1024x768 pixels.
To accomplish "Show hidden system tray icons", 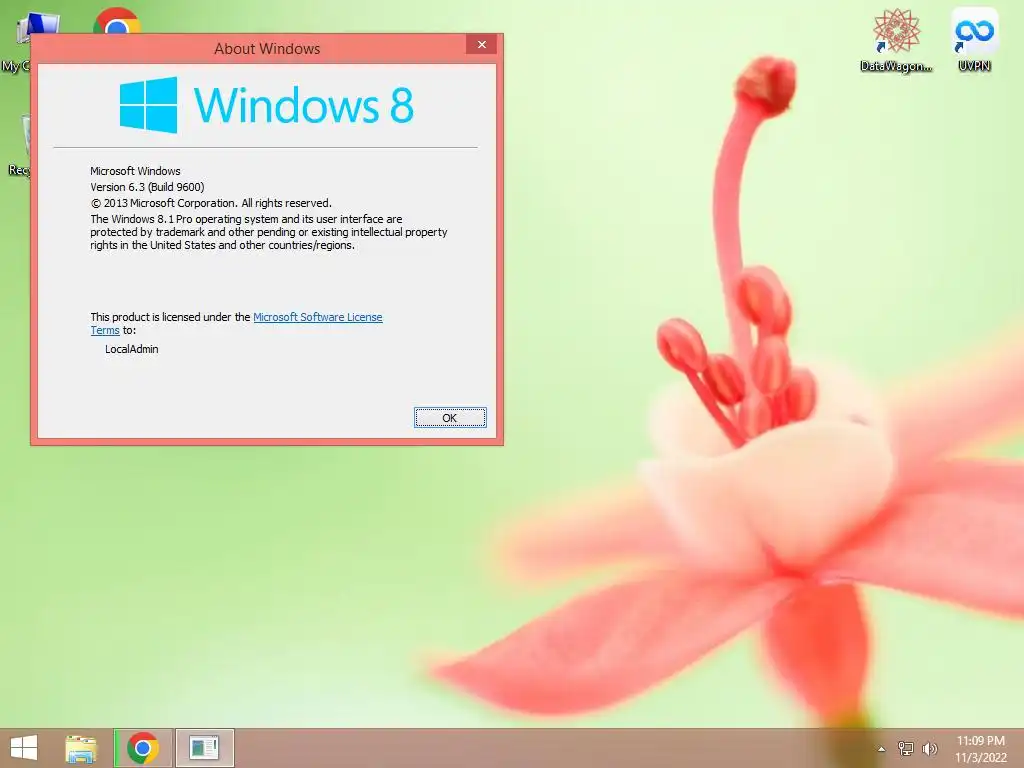I will pos(882,749).
